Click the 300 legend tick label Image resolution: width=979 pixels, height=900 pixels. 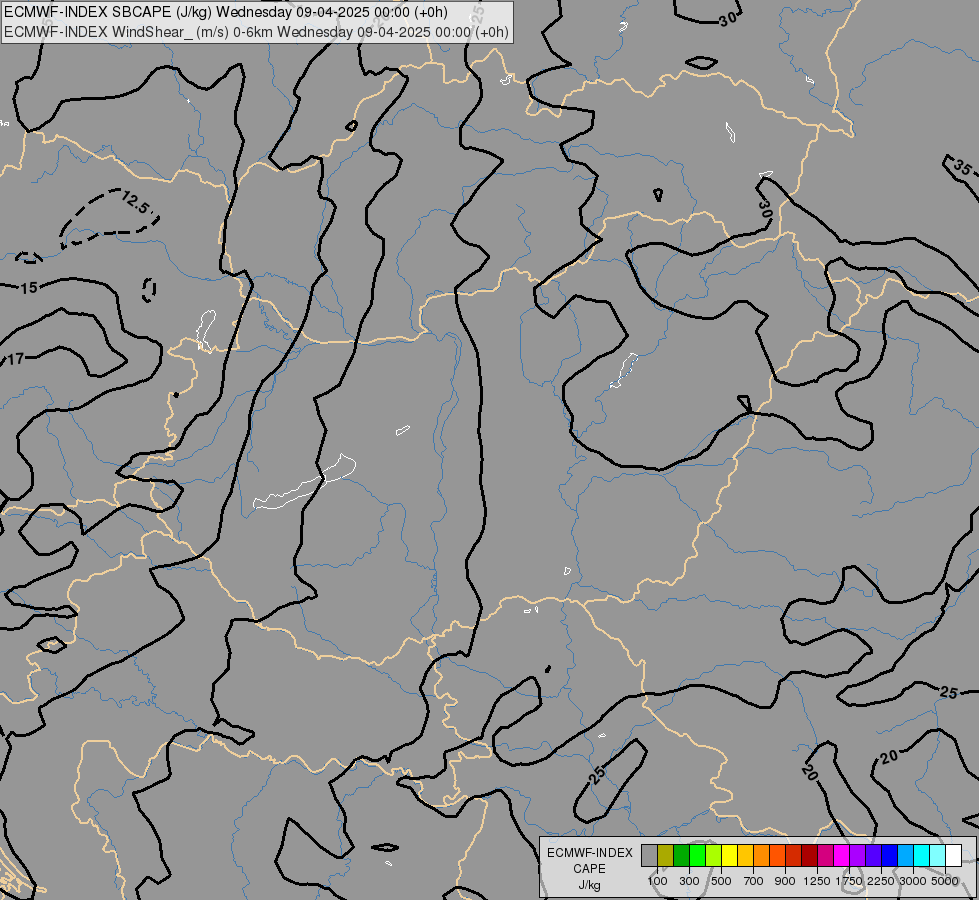click(x=689, y=881)
